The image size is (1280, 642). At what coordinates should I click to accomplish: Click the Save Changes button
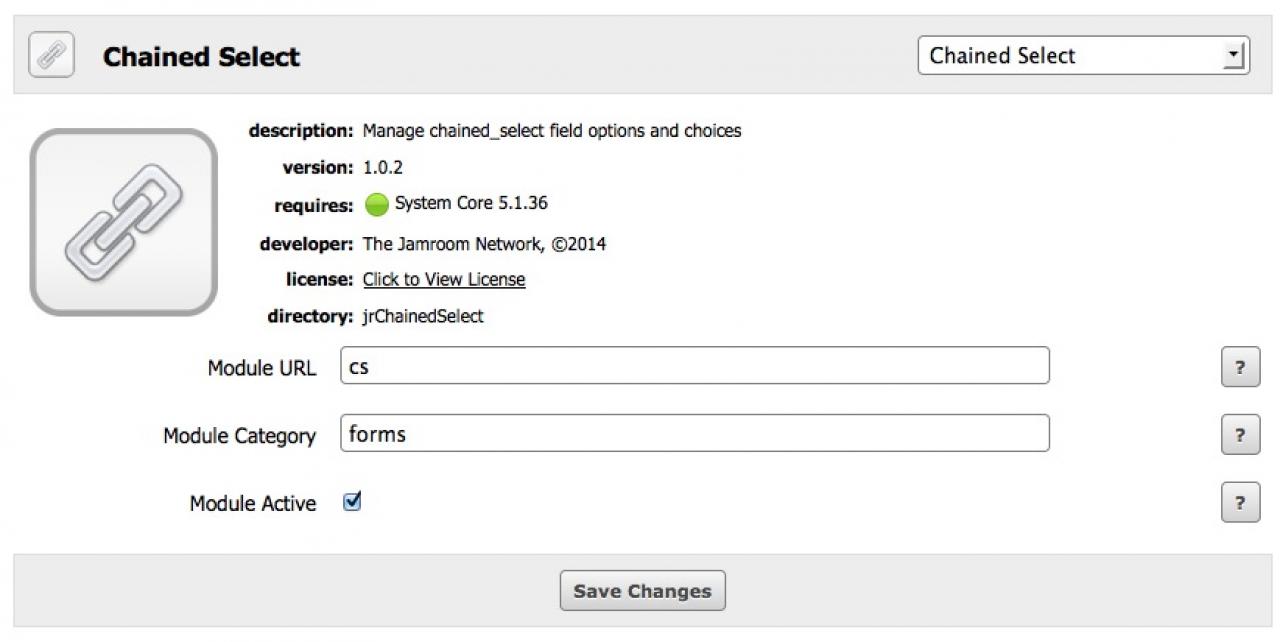tap(643, 591)
